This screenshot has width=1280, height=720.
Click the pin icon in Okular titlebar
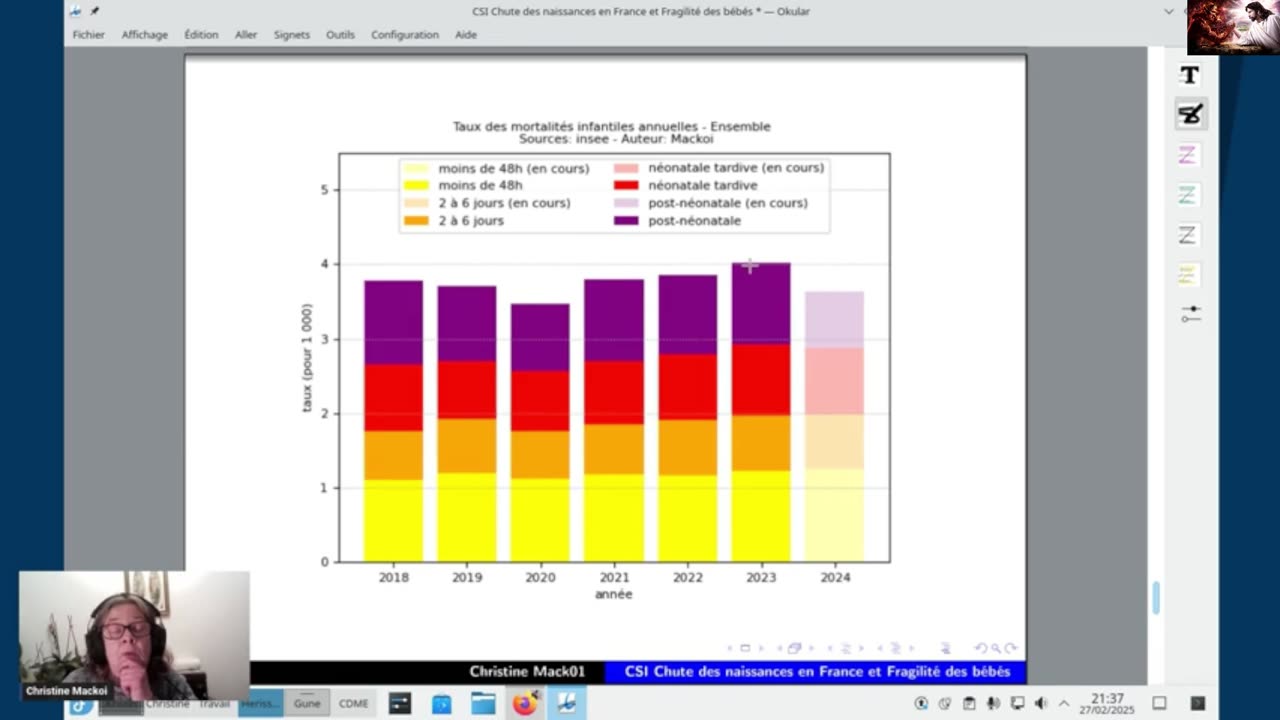(x=95, y=11)
